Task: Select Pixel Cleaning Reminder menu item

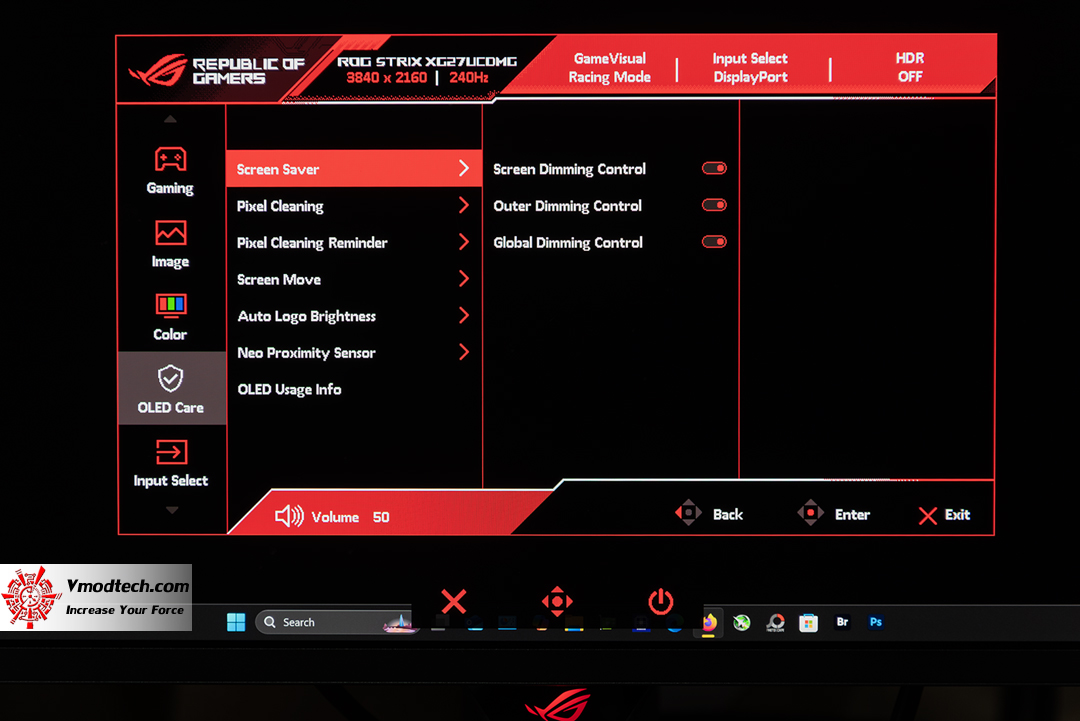Action: point(353,242)
